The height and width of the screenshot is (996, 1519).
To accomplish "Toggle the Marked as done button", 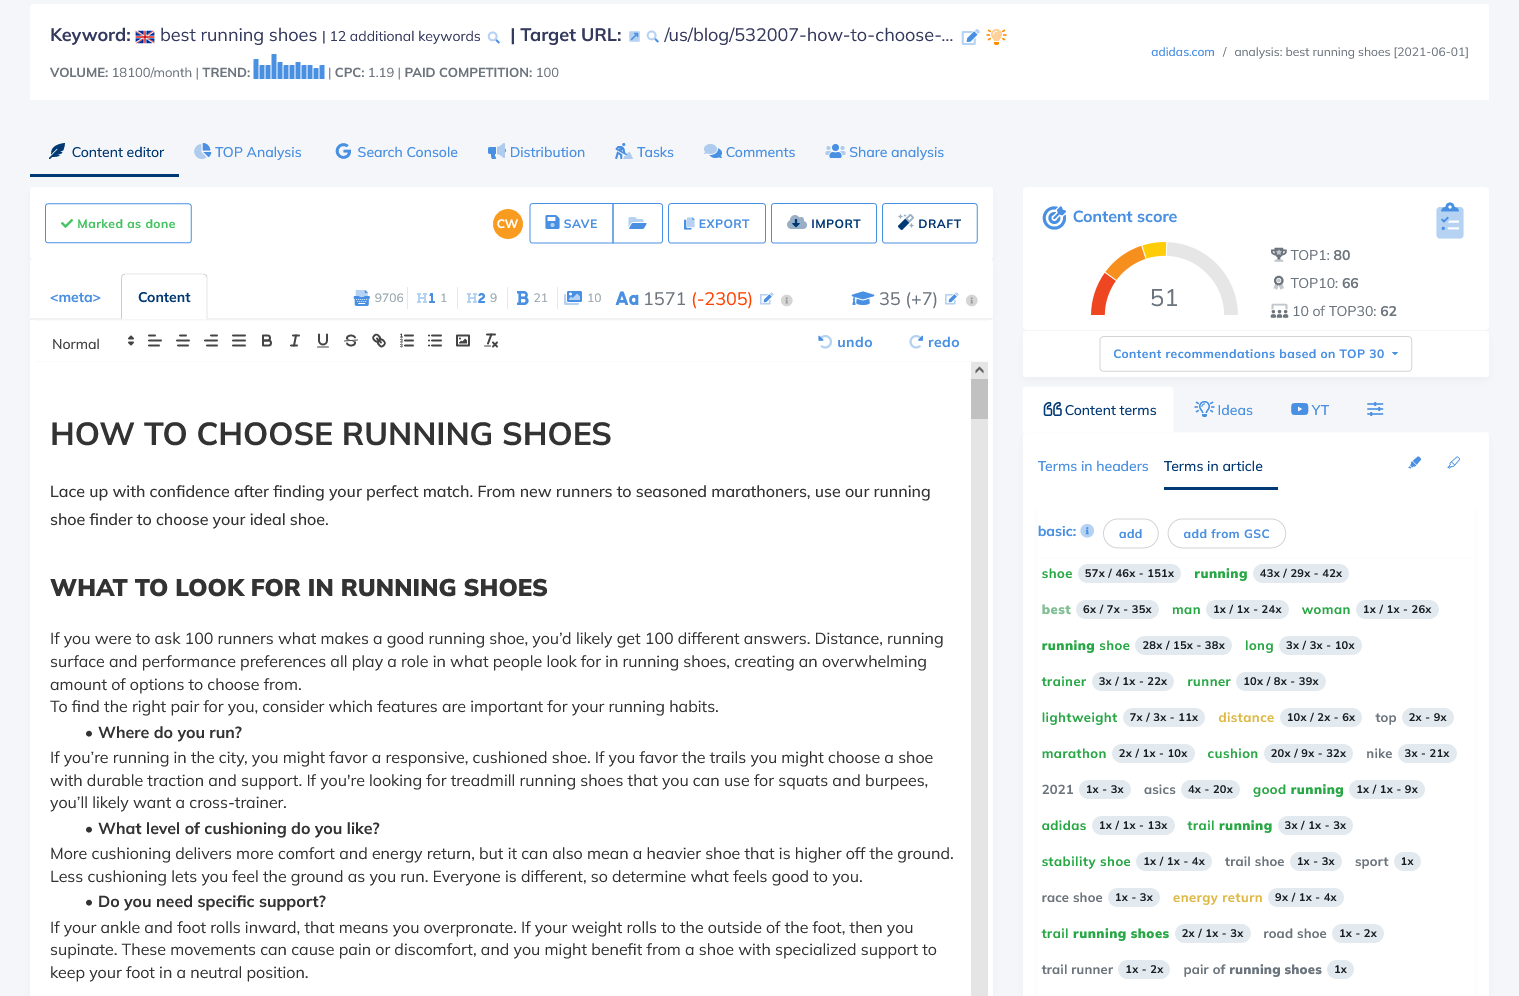I will pos(118,223).
